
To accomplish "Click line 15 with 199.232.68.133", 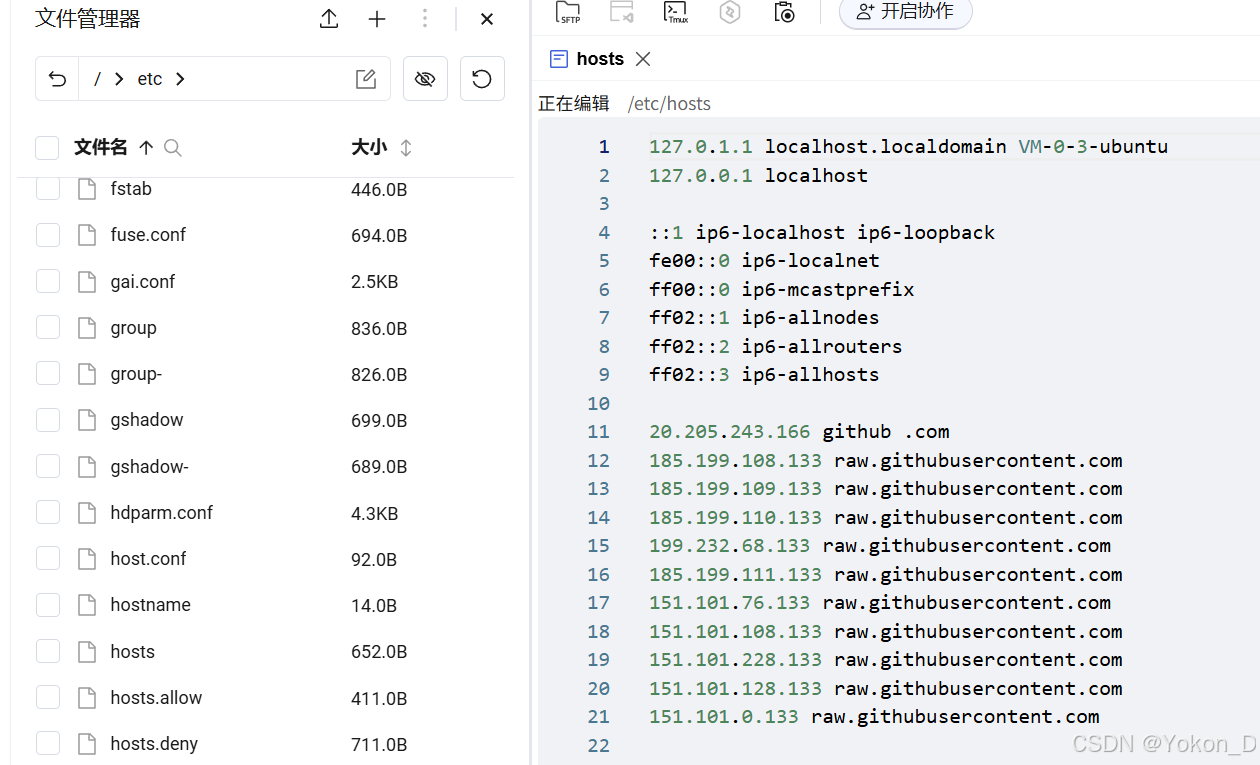I will pyautogui.click(x=880, y=546).
